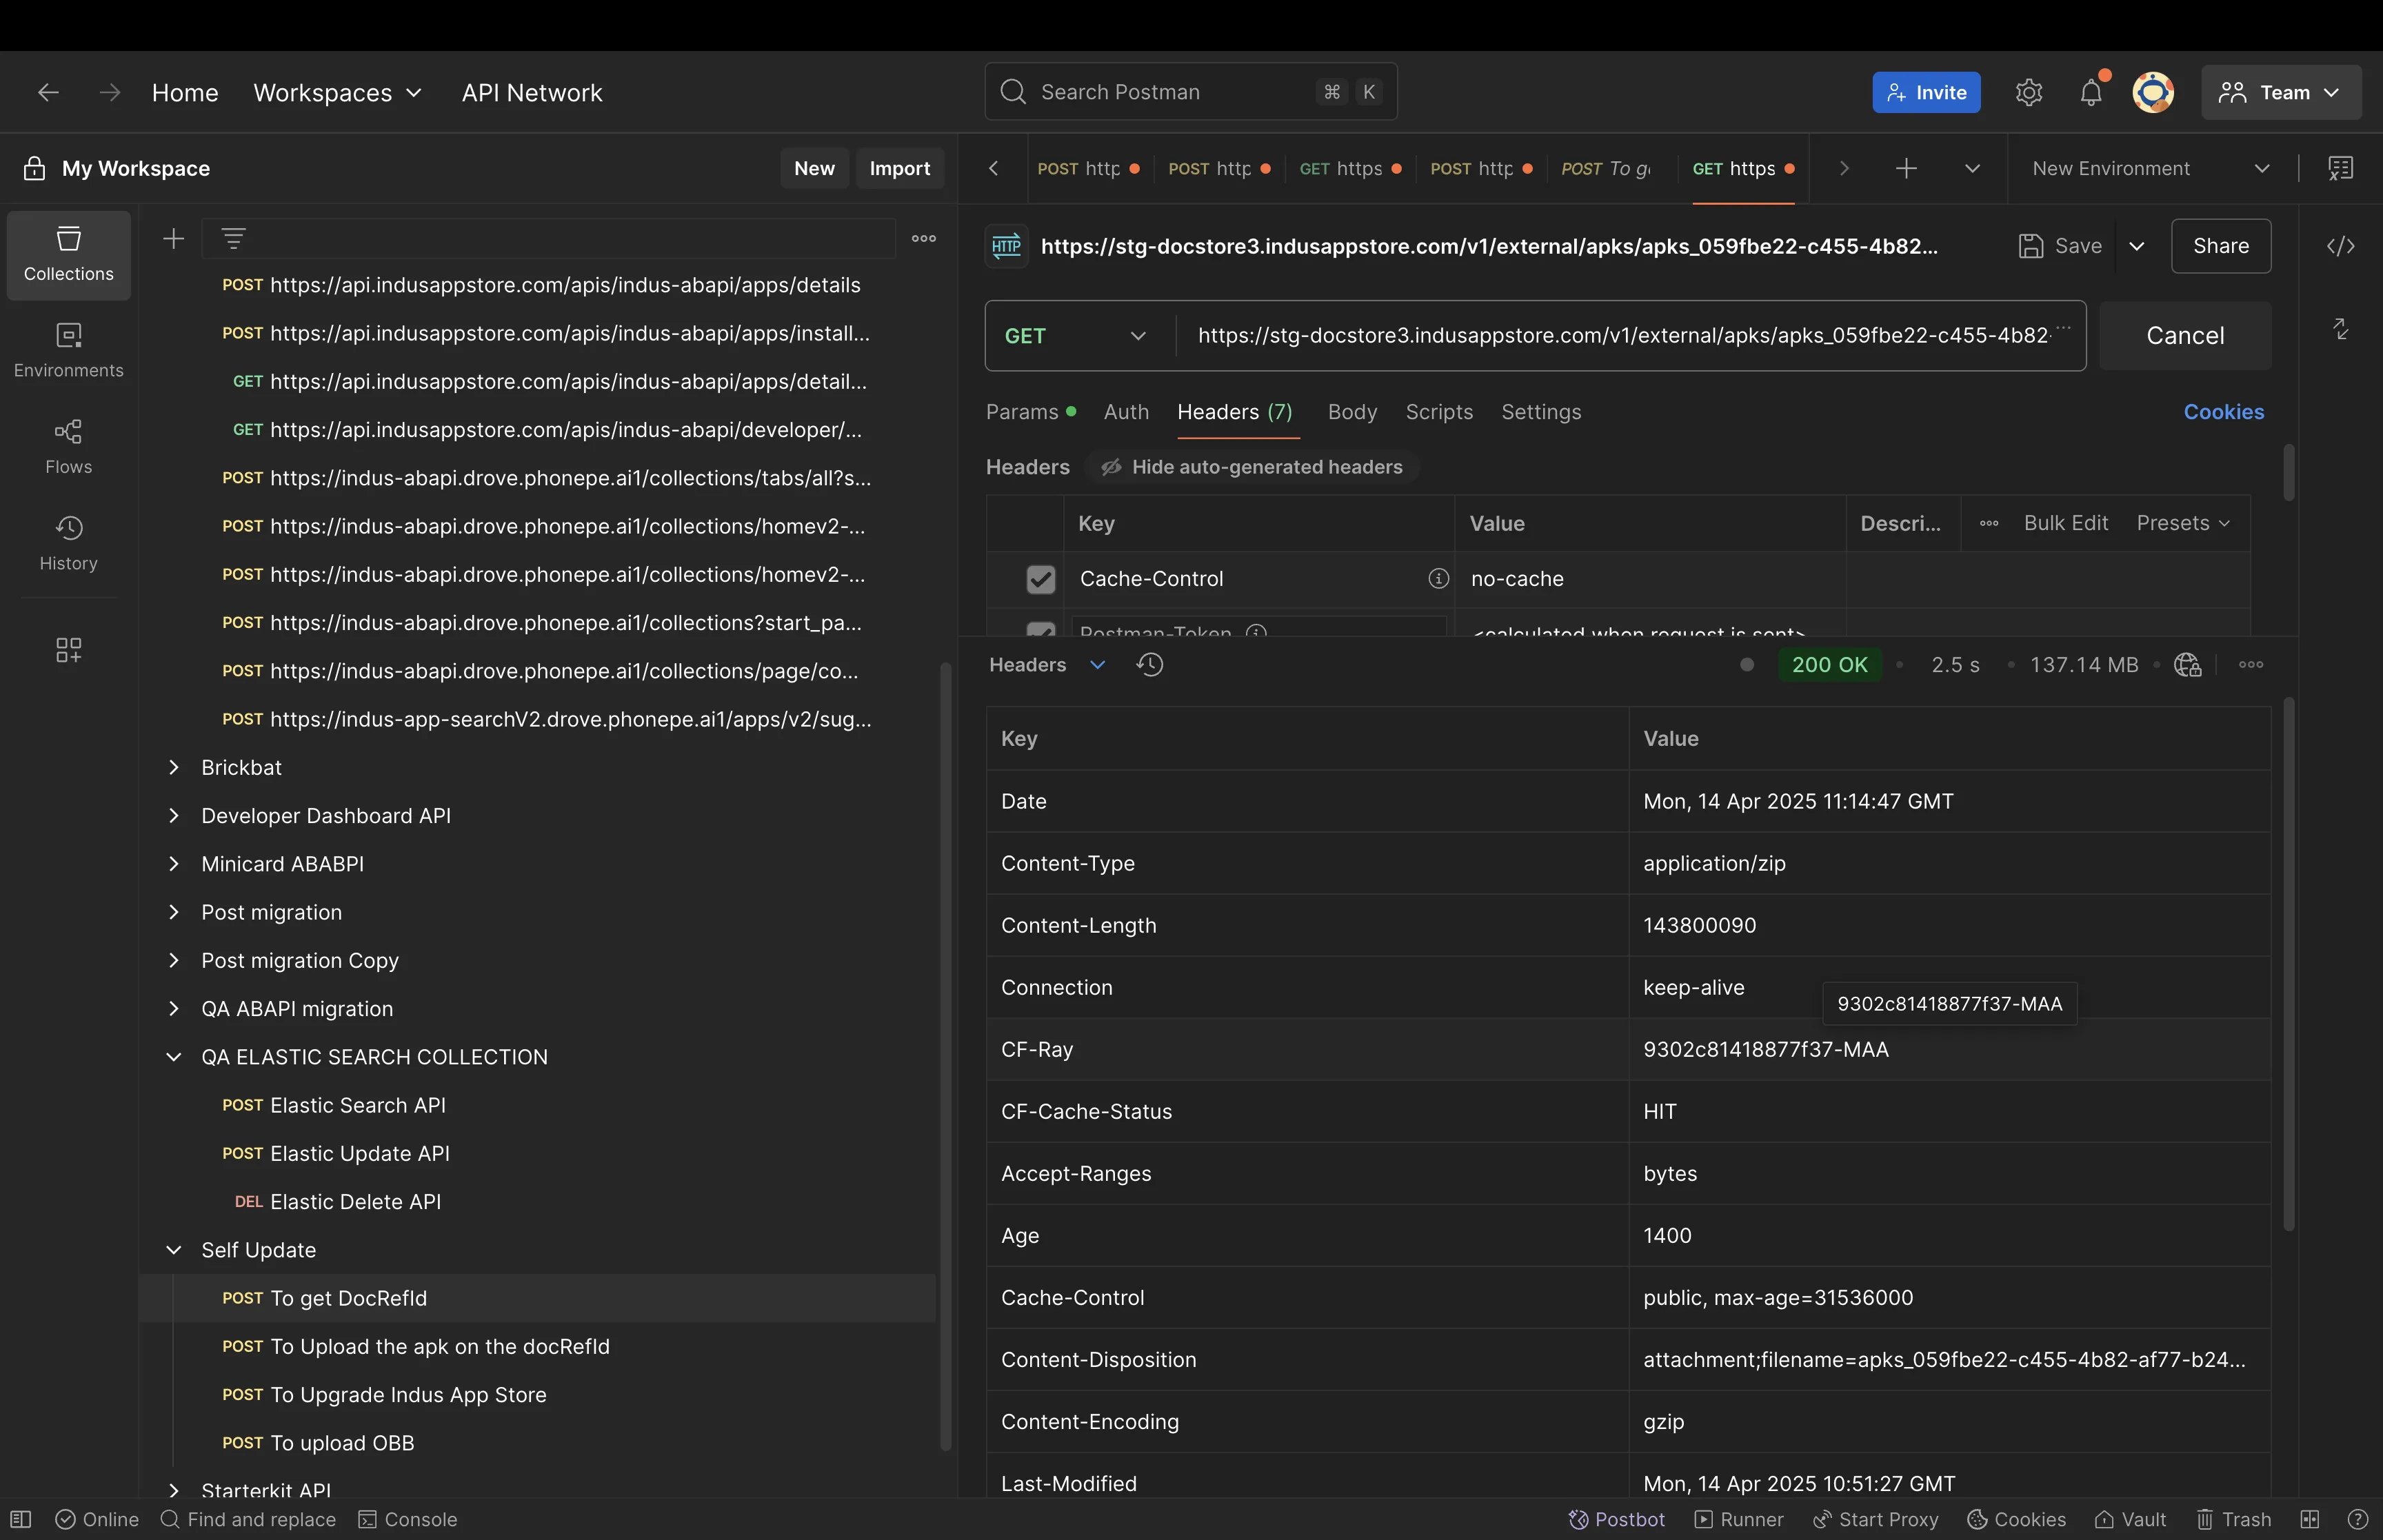The width and height of the screenshot is (2383, 1540).
Task: Collapse the Self Update collection
Action: click(x=174, y=1250)
